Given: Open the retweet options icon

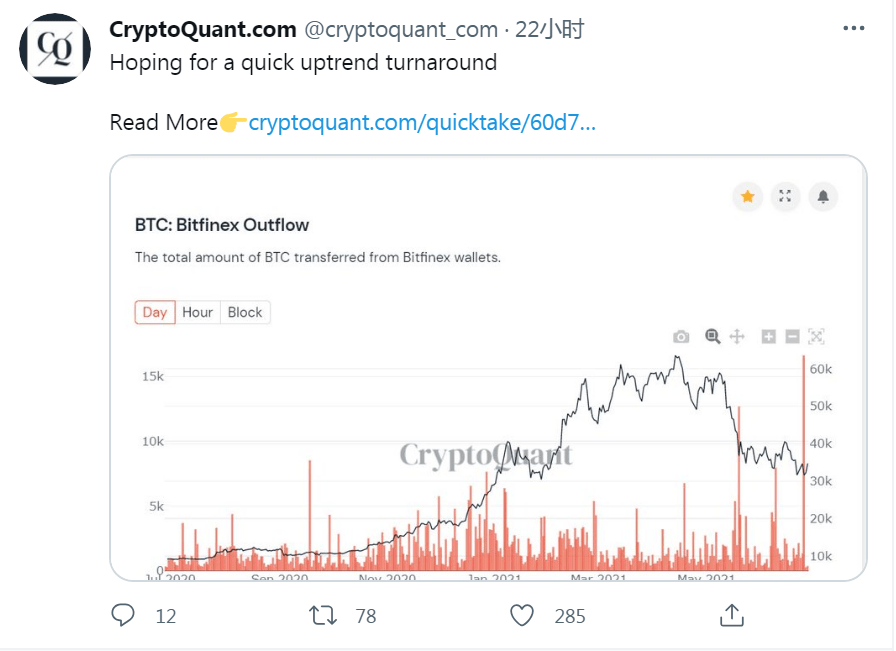Looking at the screenshot, I should click(x=323, y=616).
